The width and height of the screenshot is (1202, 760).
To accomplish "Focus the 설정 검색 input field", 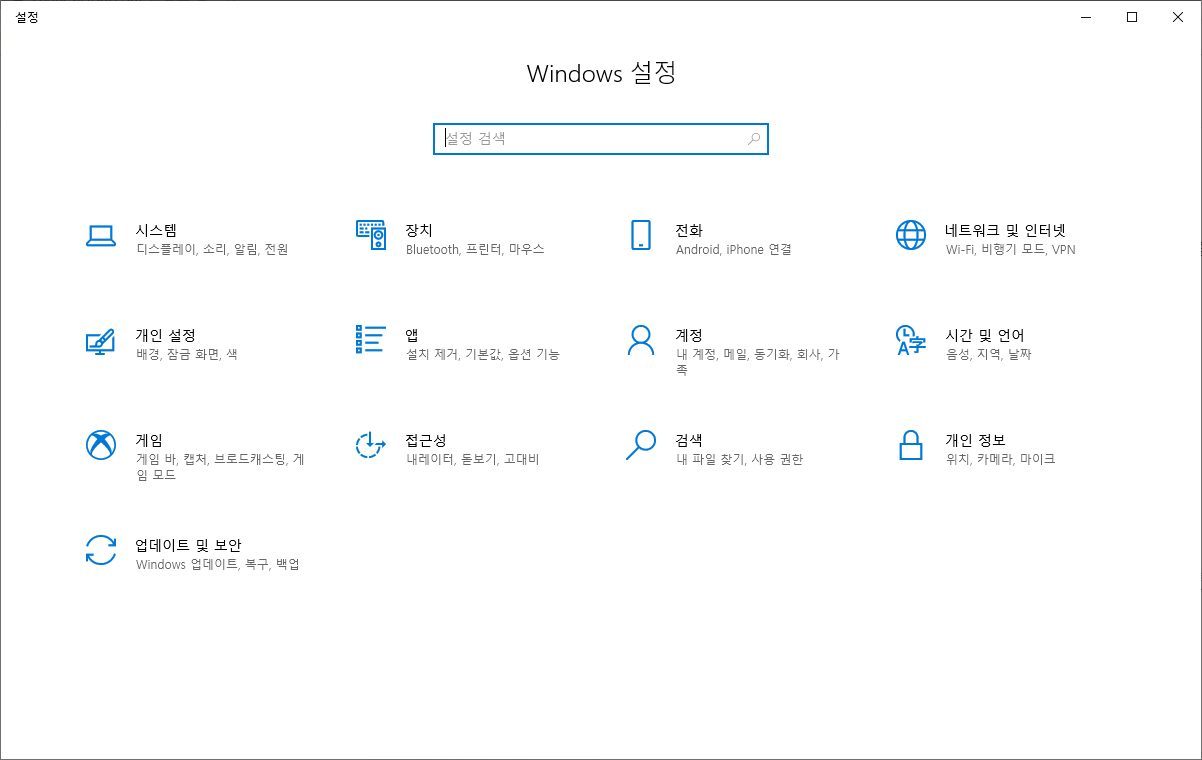I will [601, 139].
